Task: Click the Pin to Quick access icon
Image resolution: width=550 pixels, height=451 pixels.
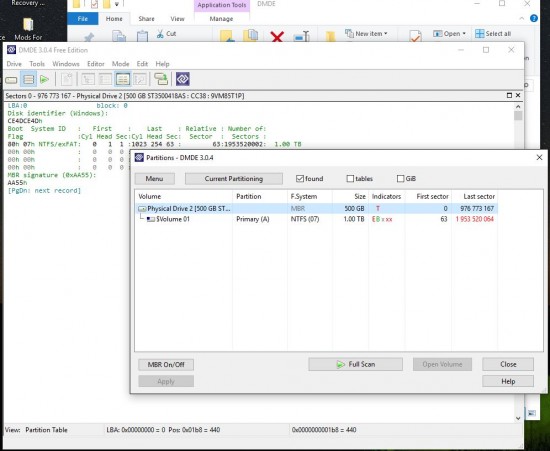Action: 89,37
